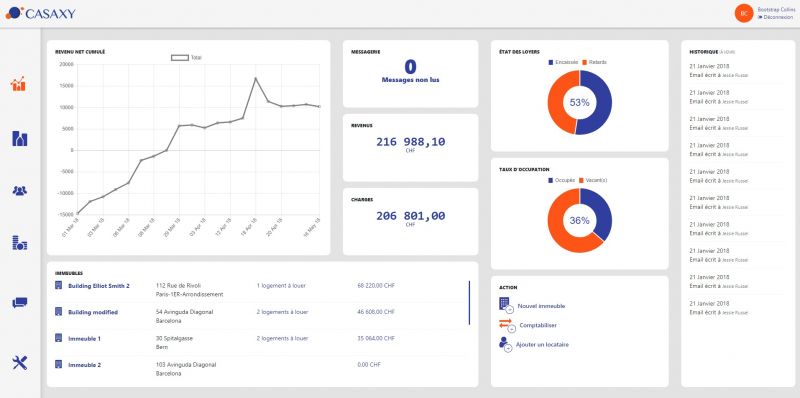The width and height of the screenshot is (800, 398).
Task: Click the Retards orange legend swatch
Action: (x=584, y=62)
